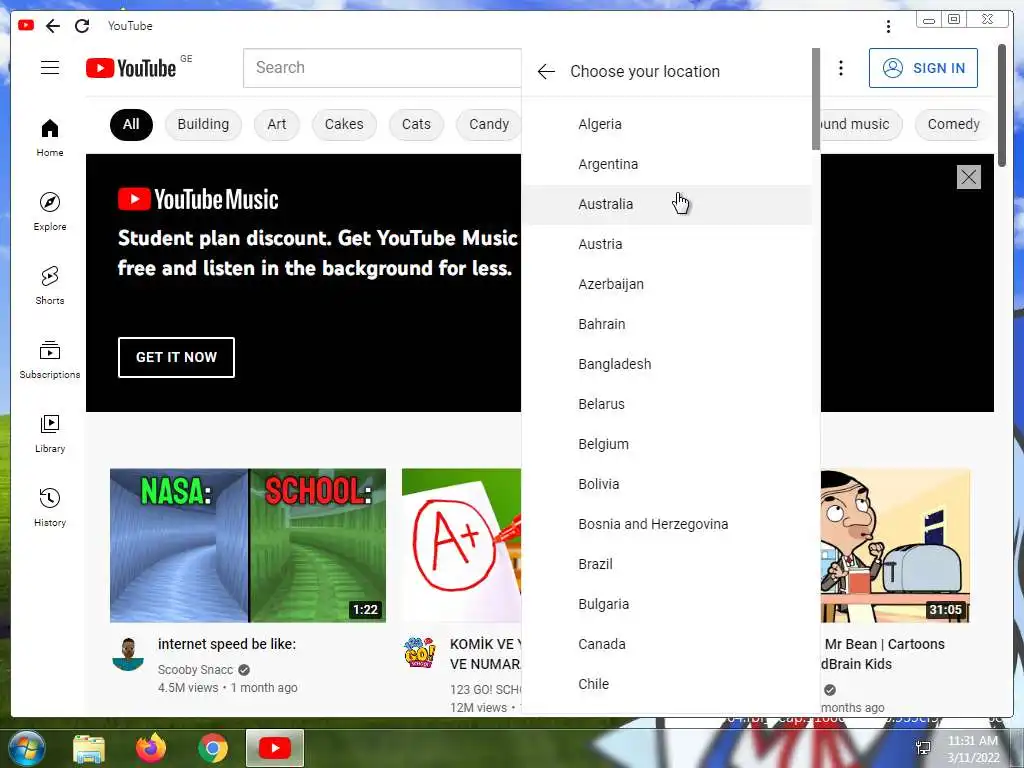Choose Canada as location
The width and height of the screenshot is (1024, 768).
click(667, 644)
